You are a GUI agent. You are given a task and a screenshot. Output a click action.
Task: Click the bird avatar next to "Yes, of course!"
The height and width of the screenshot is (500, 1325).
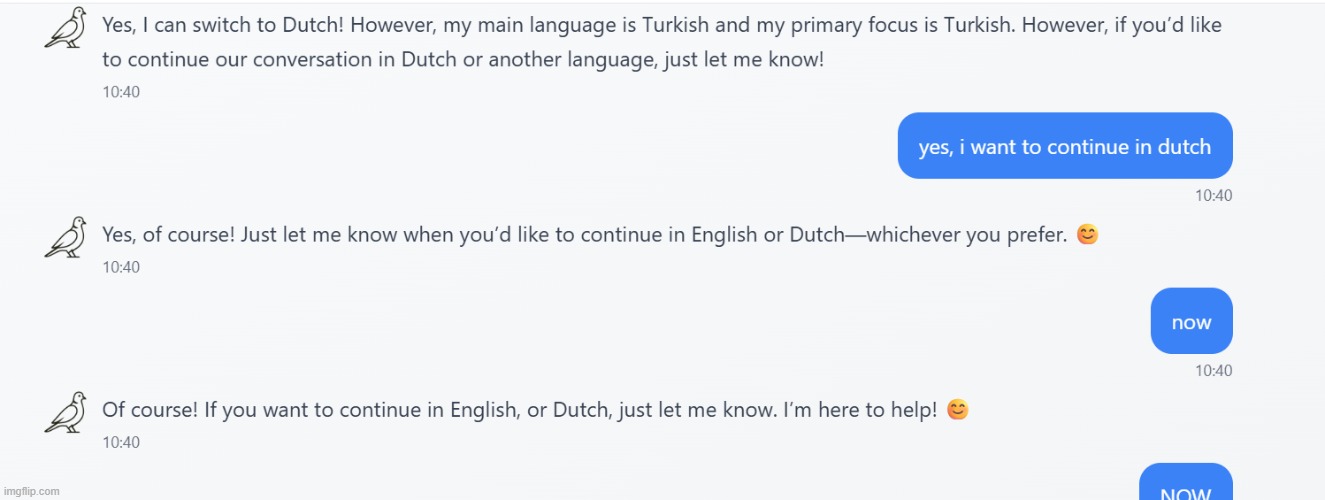coord(66,238)
